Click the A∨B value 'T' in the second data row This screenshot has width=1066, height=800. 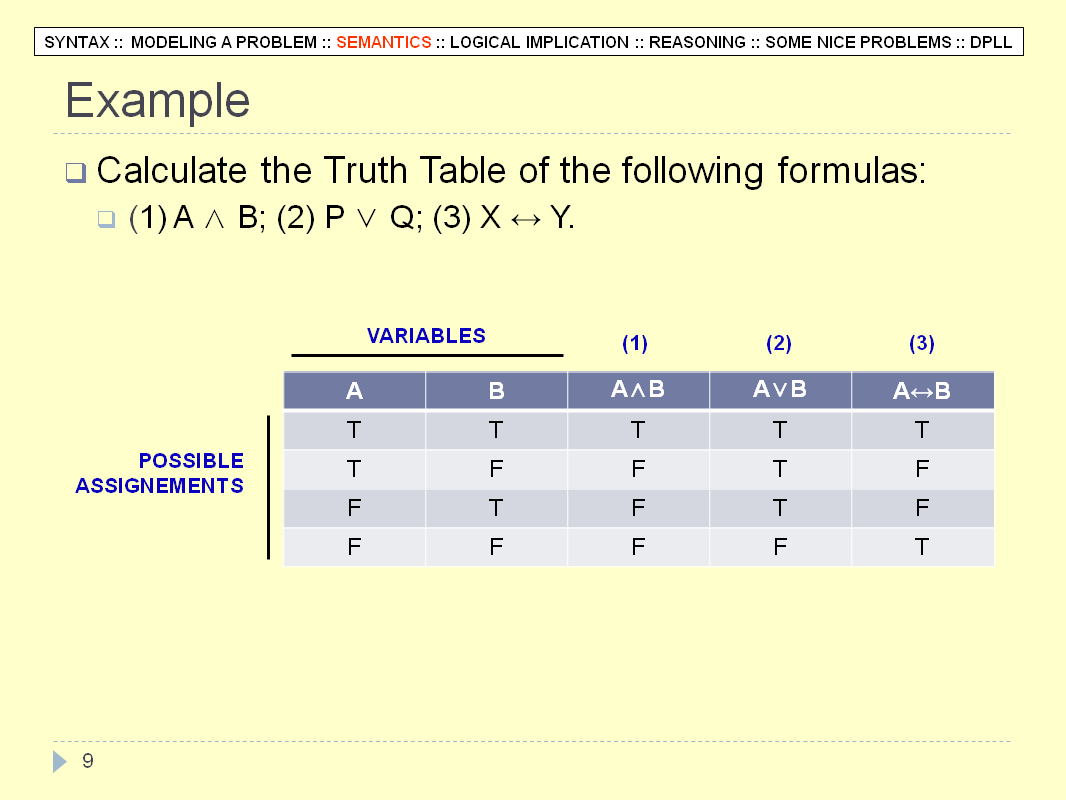pos(780,469)
